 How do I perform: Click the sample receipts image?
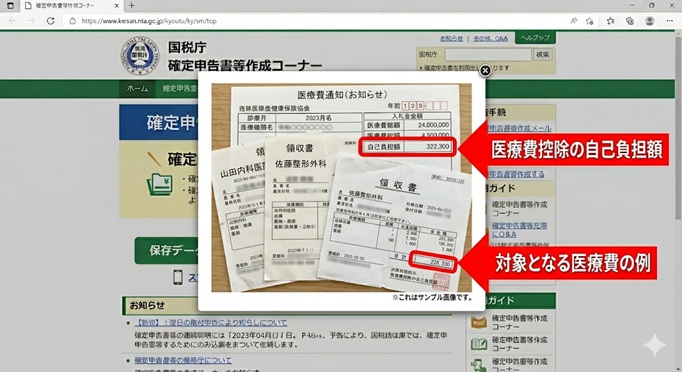341,188
